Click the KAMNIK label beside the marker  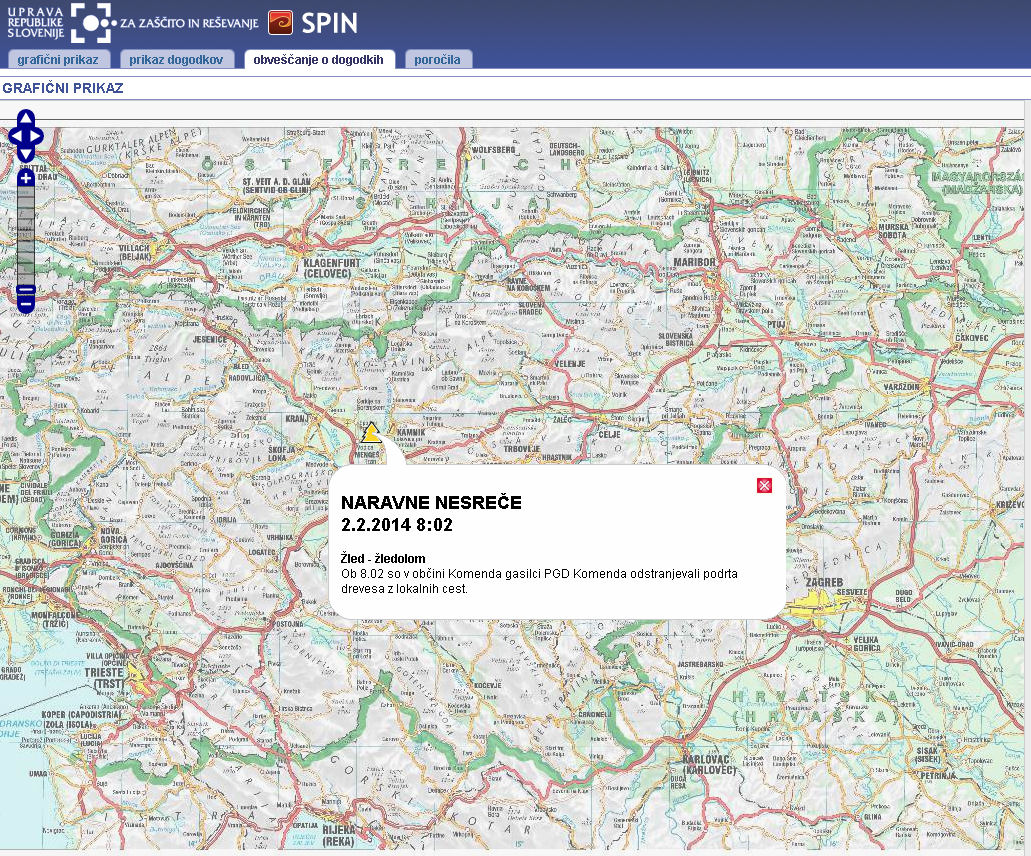pyautogui.click(x=411, y=432)
